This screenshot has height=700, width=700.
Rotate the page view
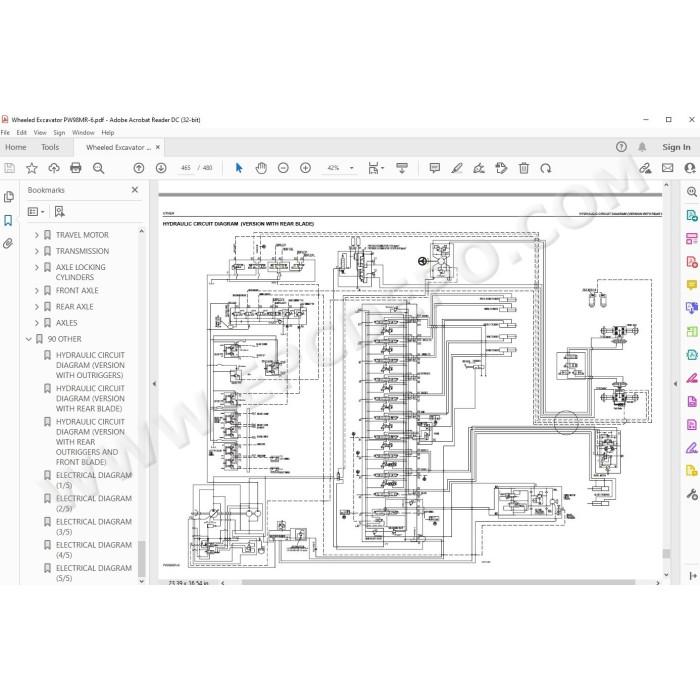546,168
